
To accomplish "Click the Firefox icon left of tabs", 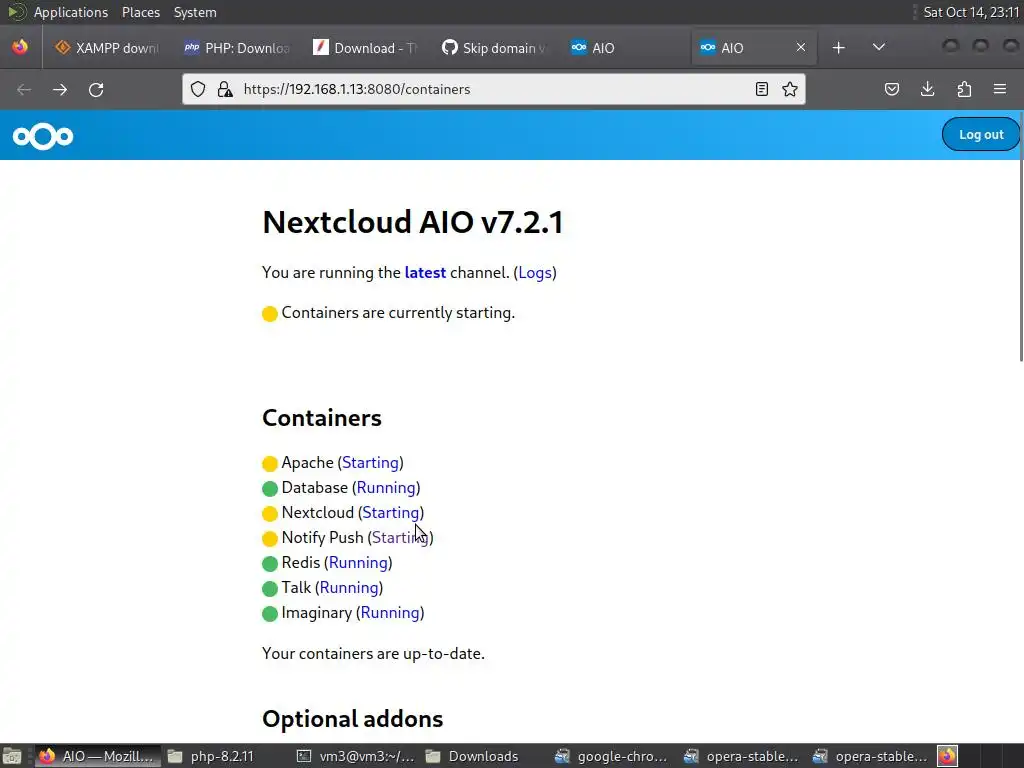I will tap(20, 48).
